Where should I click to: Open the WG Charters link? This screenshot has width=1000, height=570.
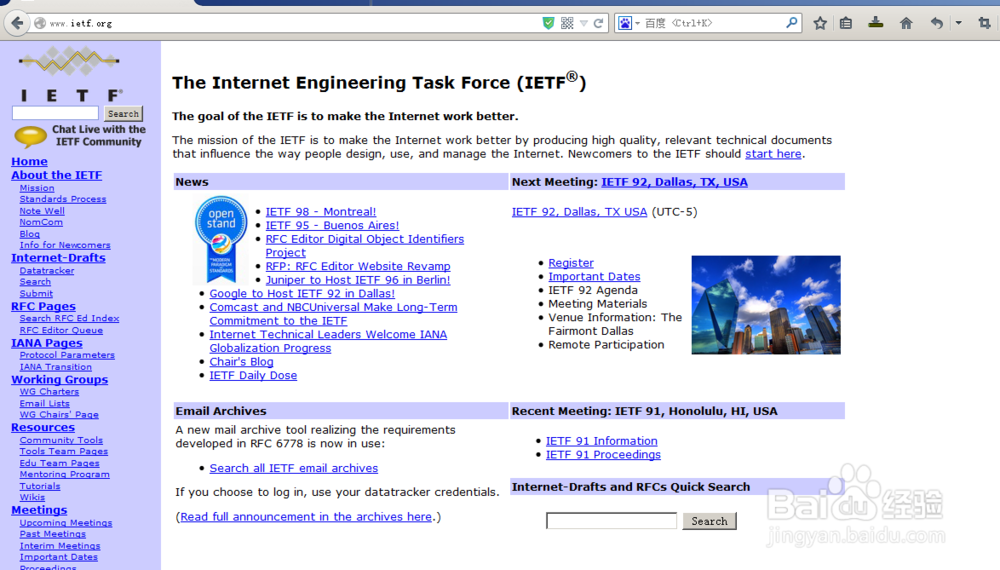pos(49,391)
